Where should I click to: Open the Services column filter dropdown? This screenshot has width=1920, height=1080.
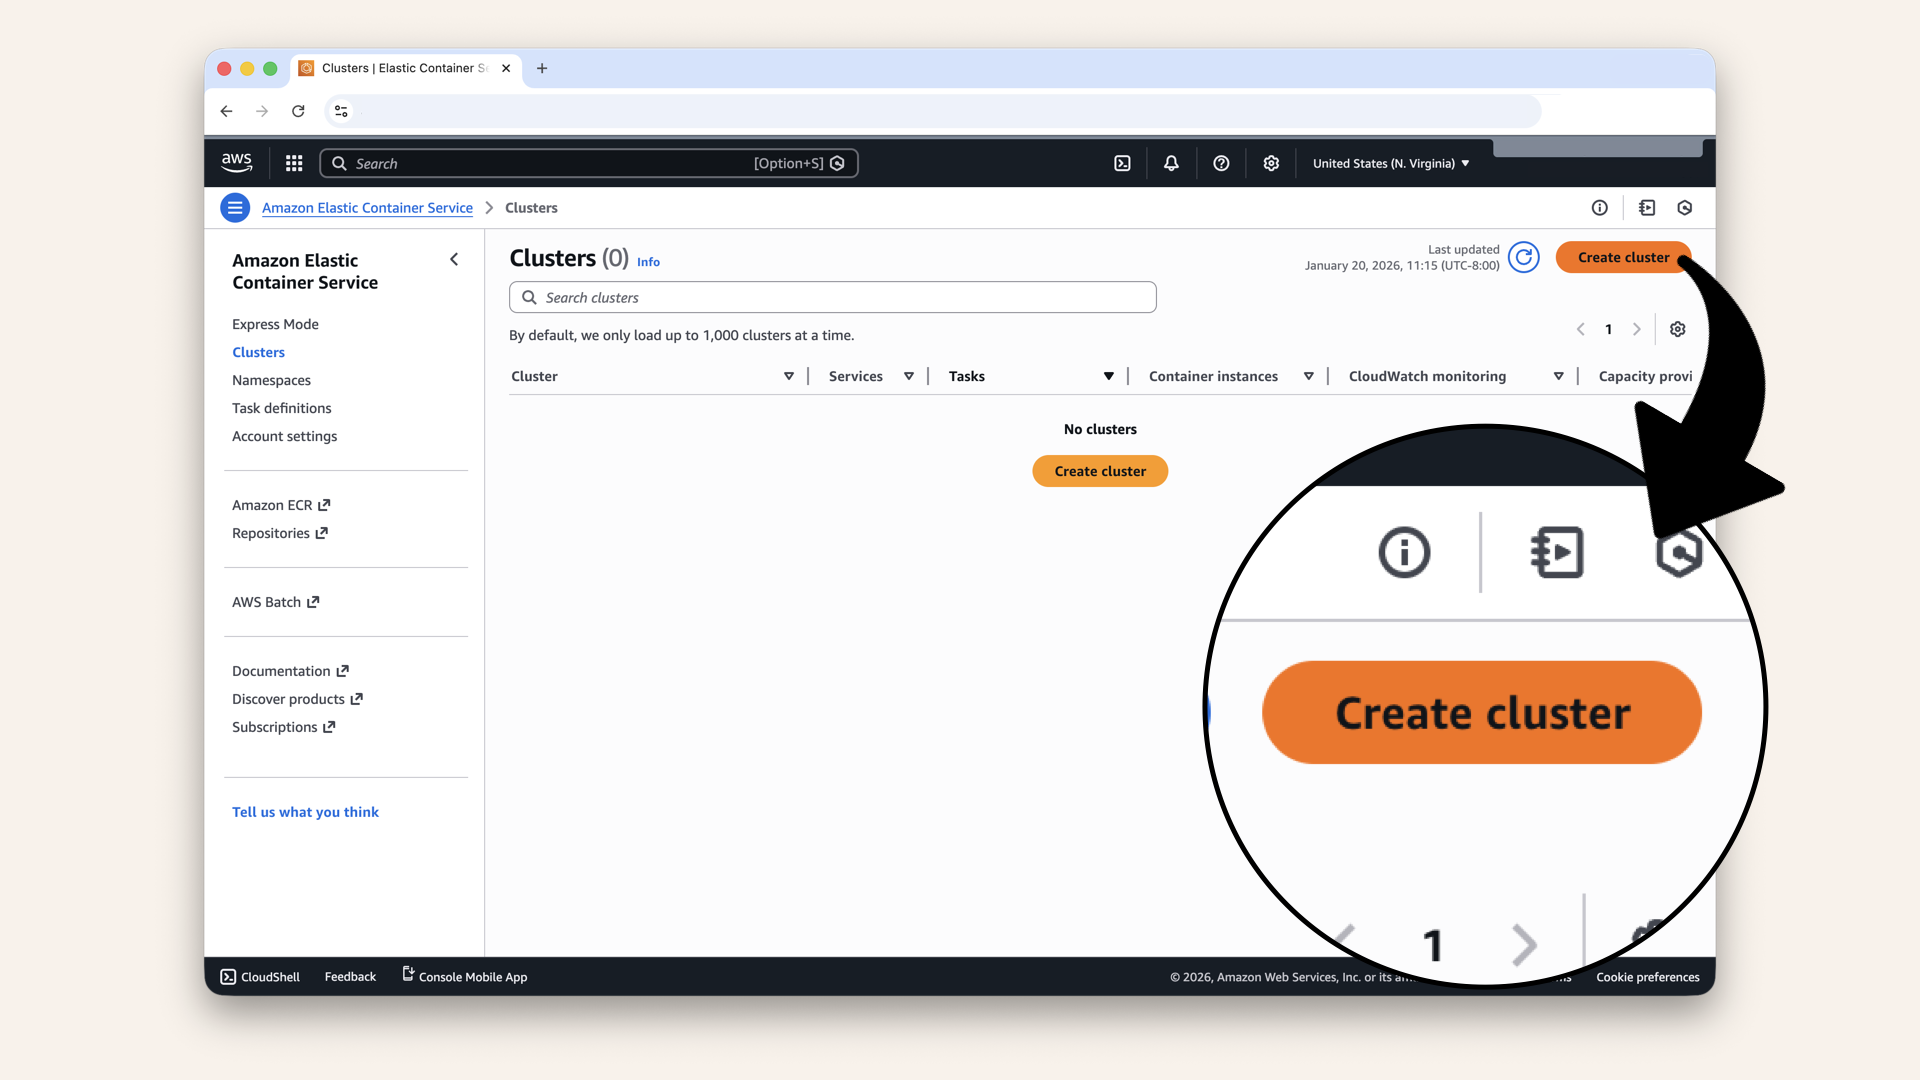(909, 376)
